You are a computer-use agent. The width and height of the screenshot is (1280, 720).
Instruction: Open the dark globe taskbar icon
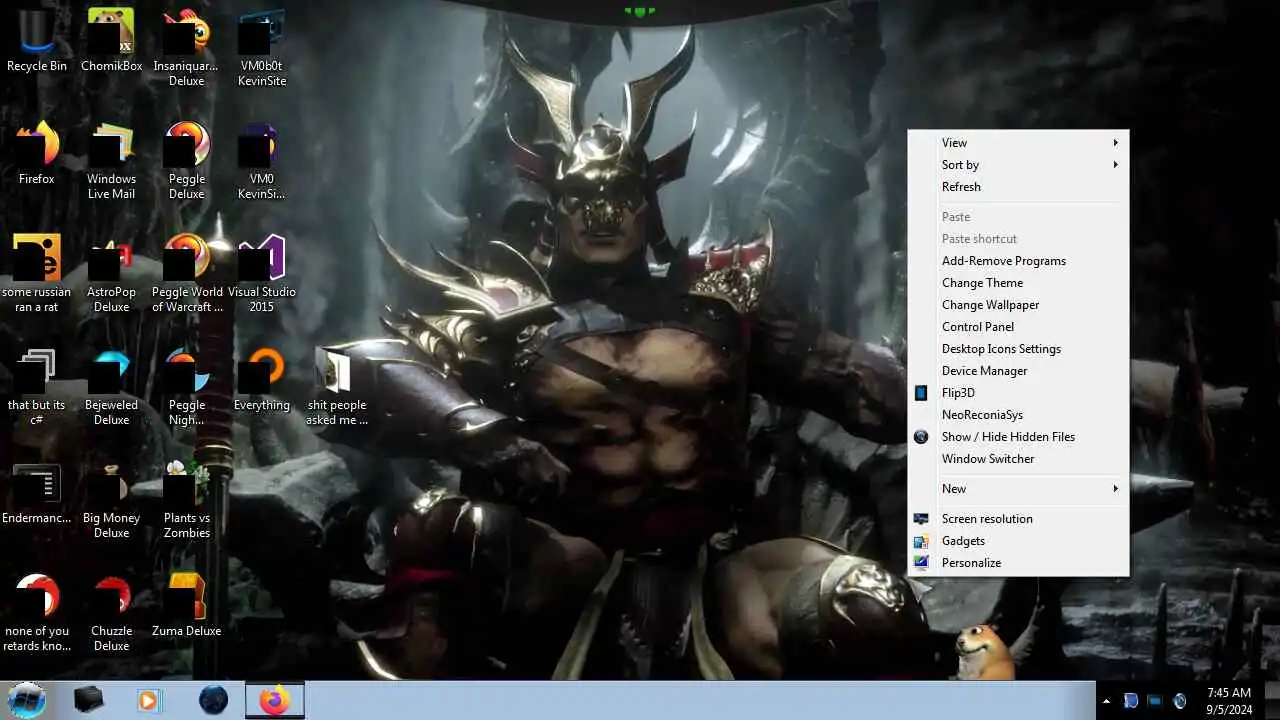[213, 700]
